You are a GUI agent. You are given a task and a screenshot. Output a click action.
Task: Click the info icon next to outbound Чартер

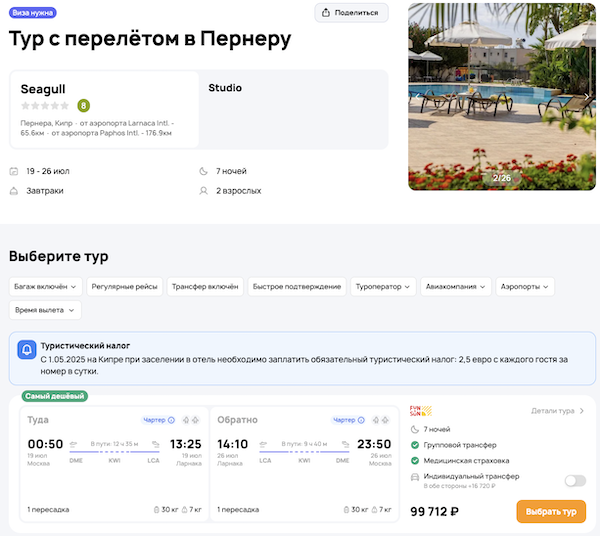tap(171, 420)
